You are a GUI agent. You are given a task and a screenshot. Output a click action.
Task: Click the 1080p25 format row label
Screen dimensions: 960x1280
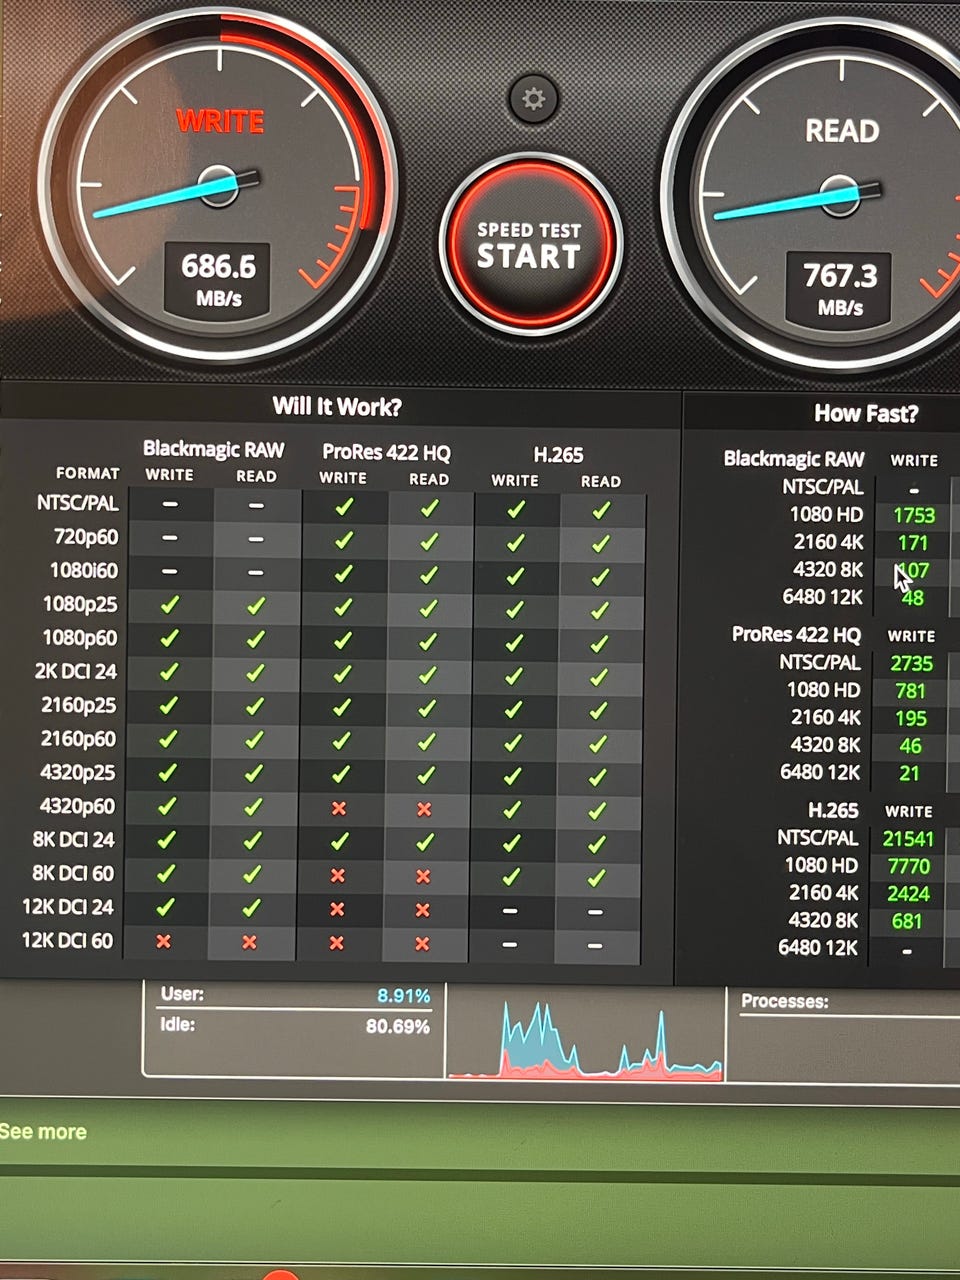[x=80, y=604]
